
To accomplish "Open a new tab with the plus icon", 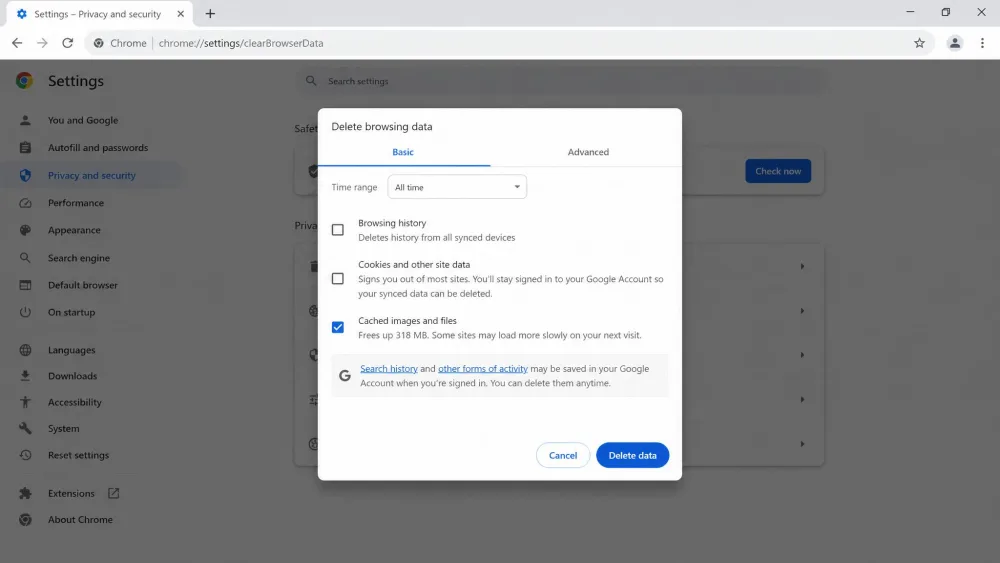I will [210, 13].
